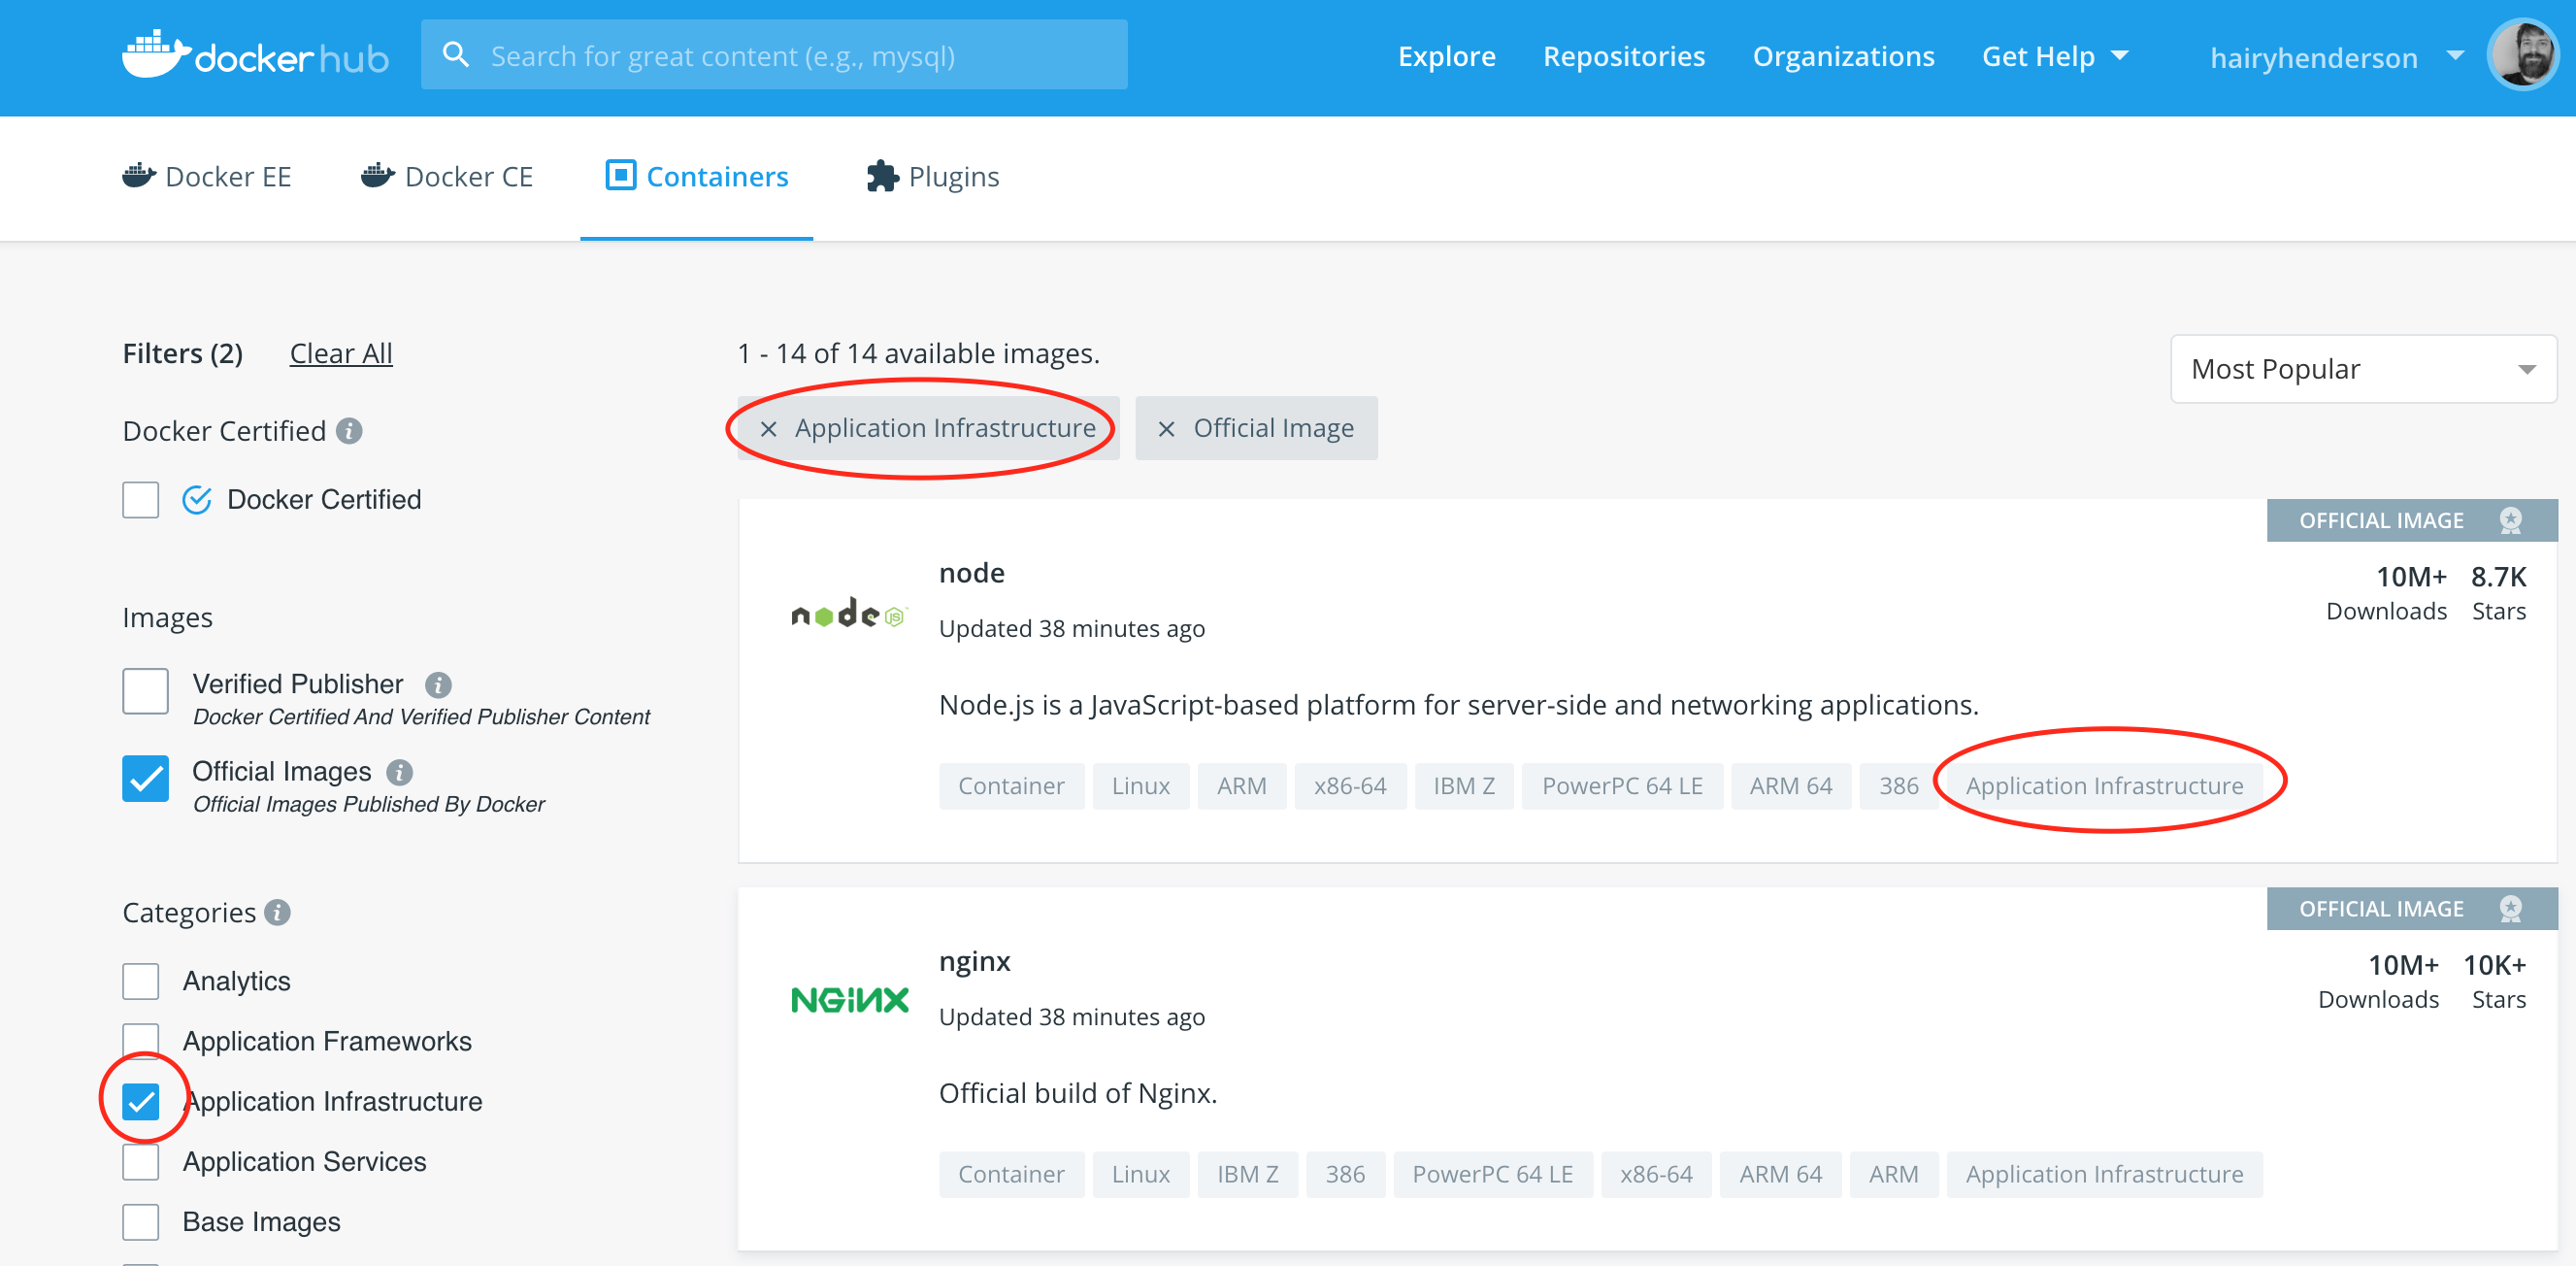2576x1266 pixels.
Task: Remove the Application Infrastructure filter chip
Action: [768, 429]
